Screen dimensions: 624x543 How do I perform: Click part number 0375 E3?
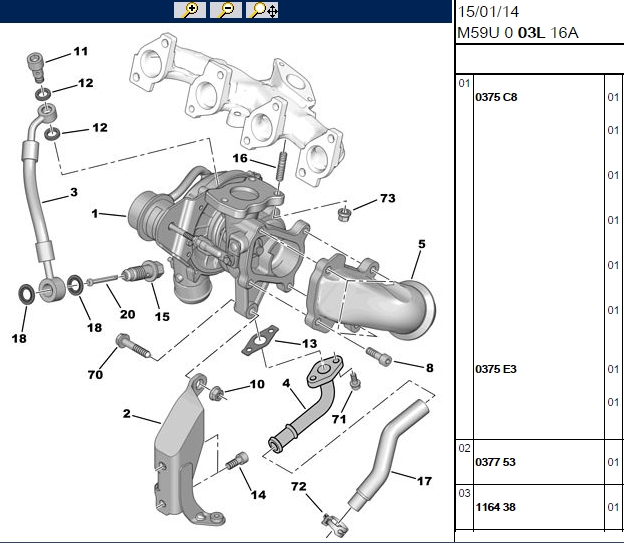[496, 369]
